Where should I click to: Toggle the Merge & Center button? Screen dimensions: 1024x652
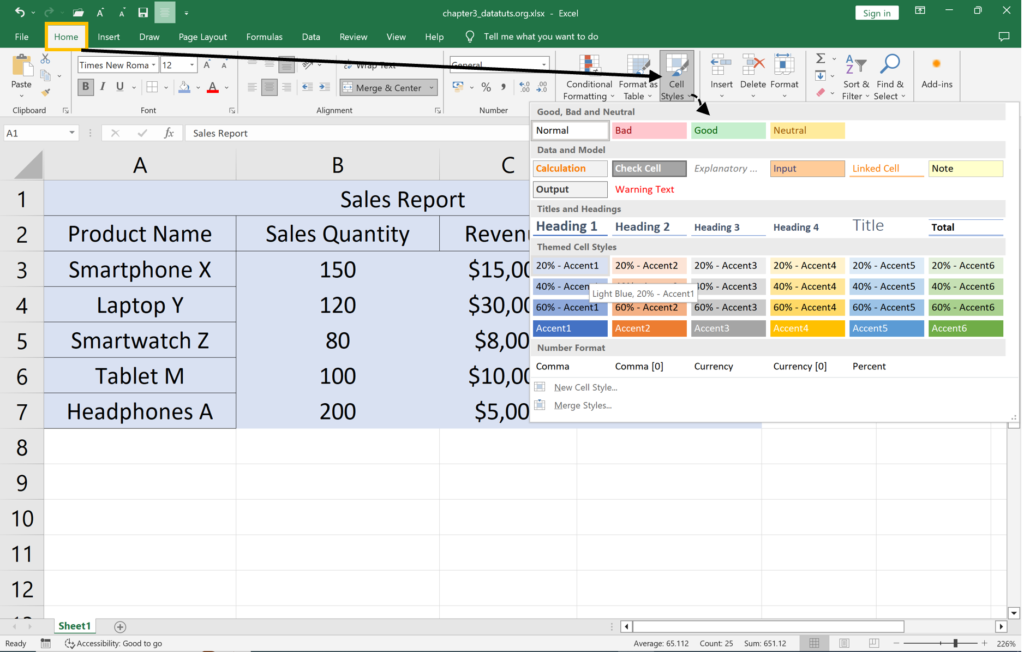point(388,88)
